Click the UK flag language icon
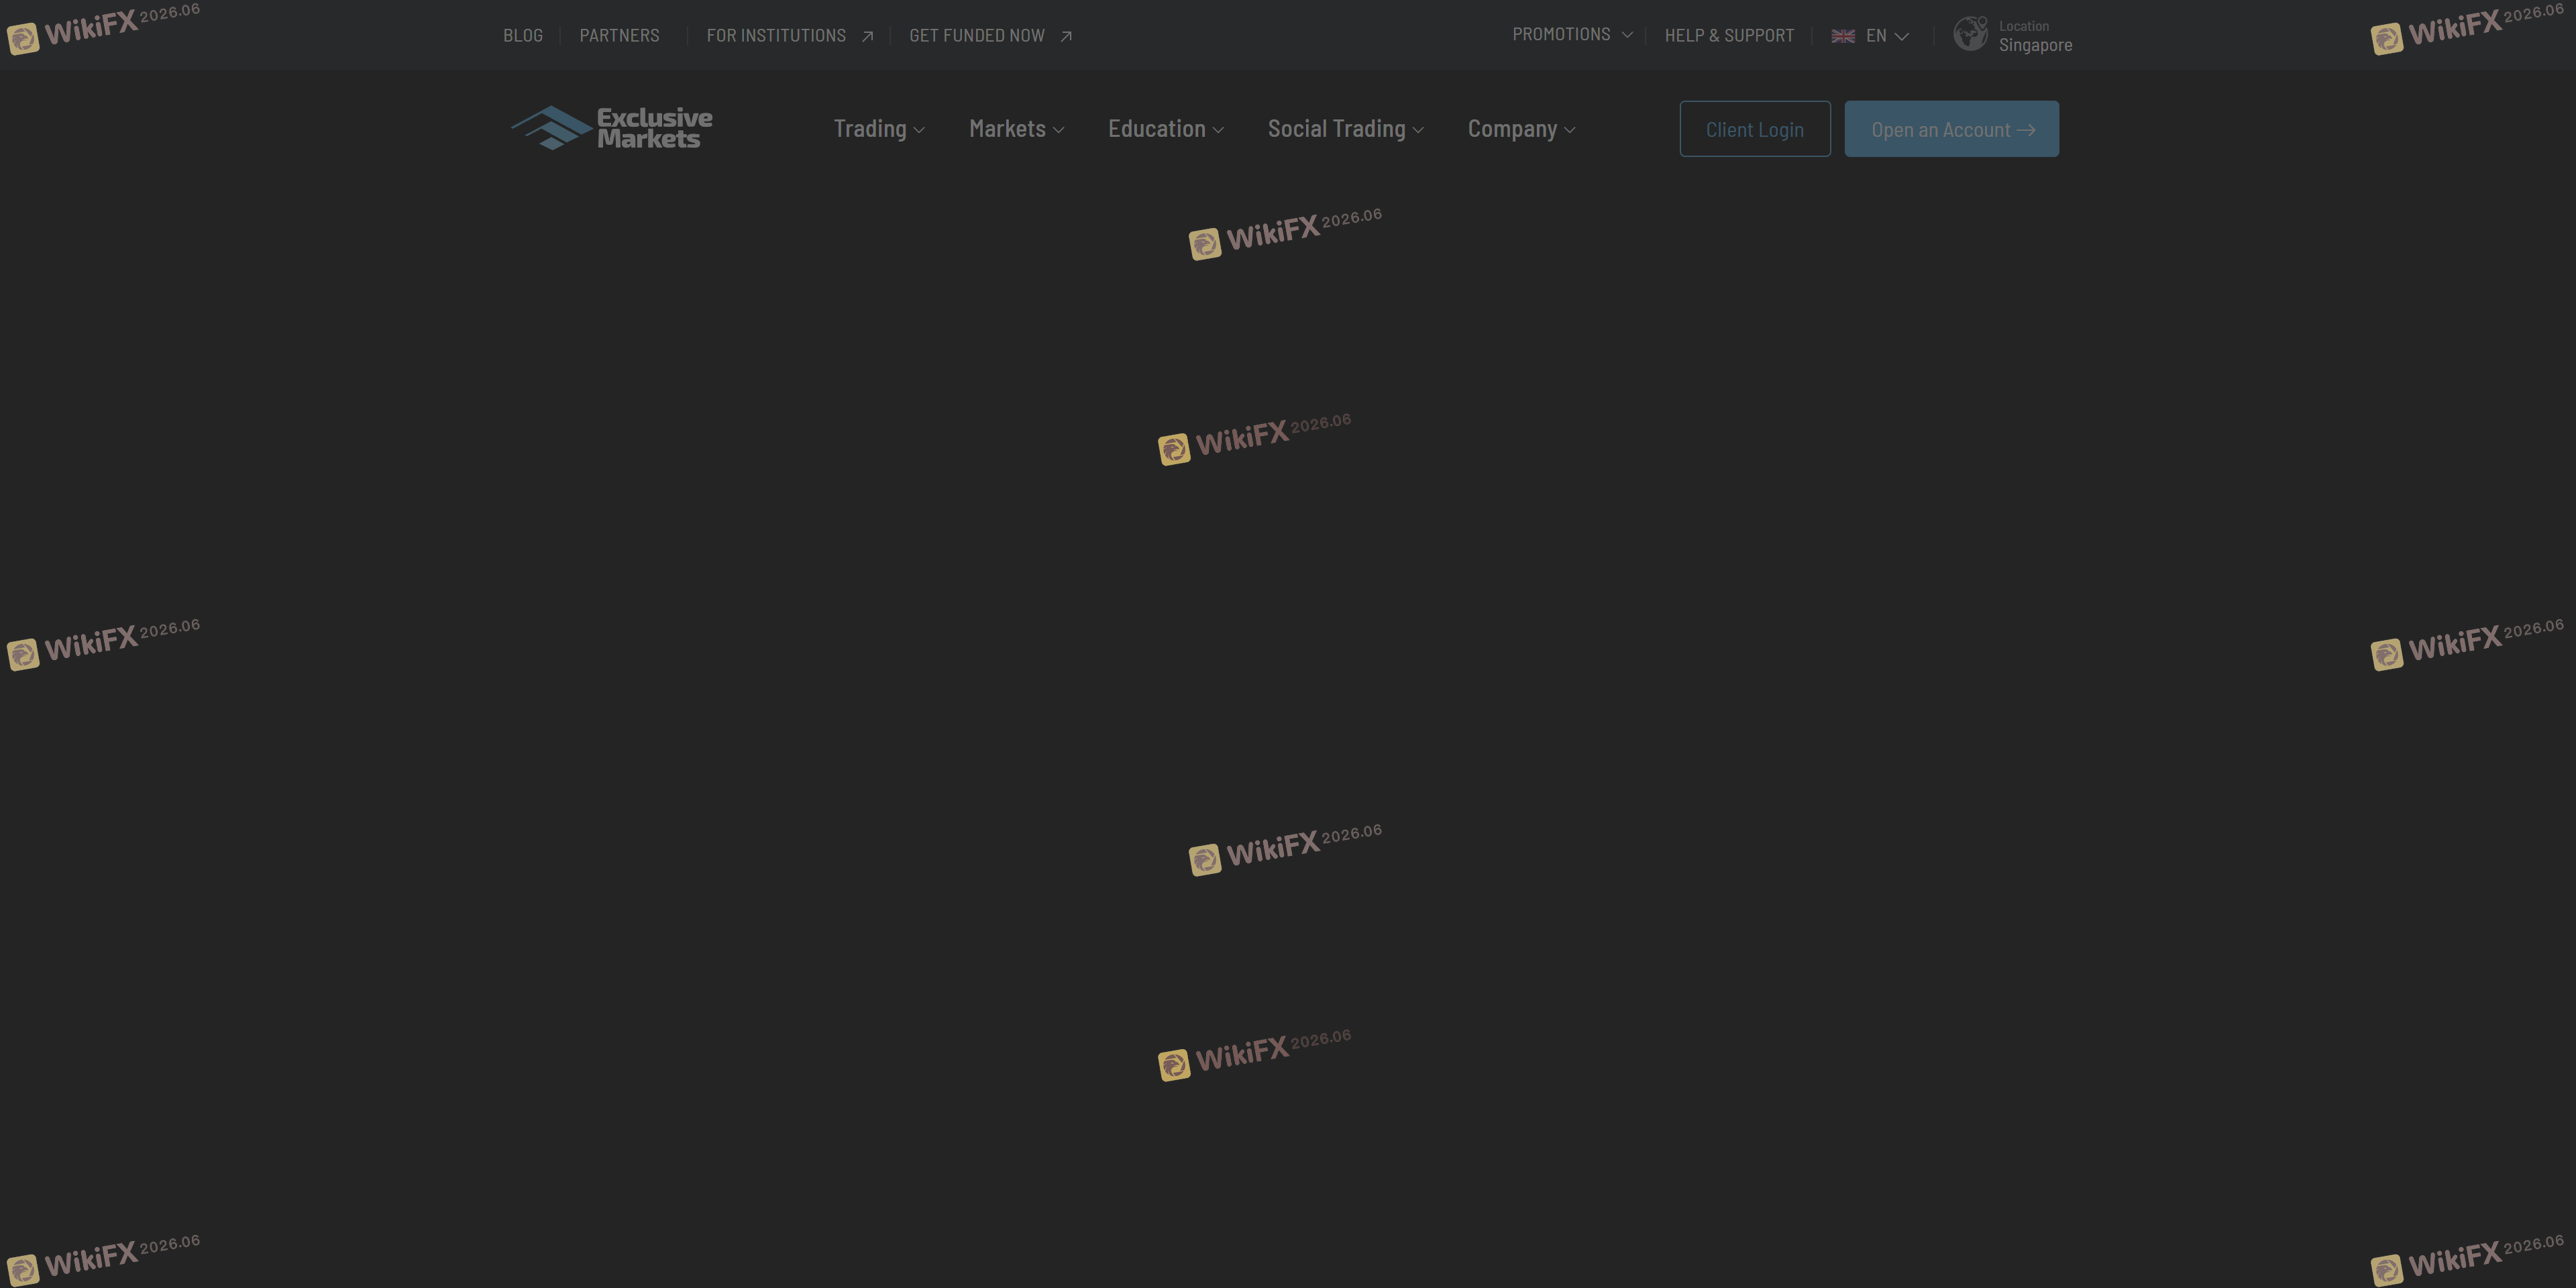Viewport: 2576px width, 1288px height. coord(1843,36)
